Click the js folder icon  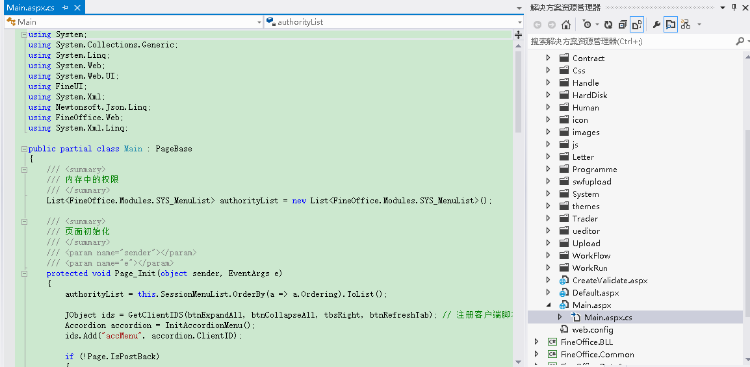[x=563, y=145]
